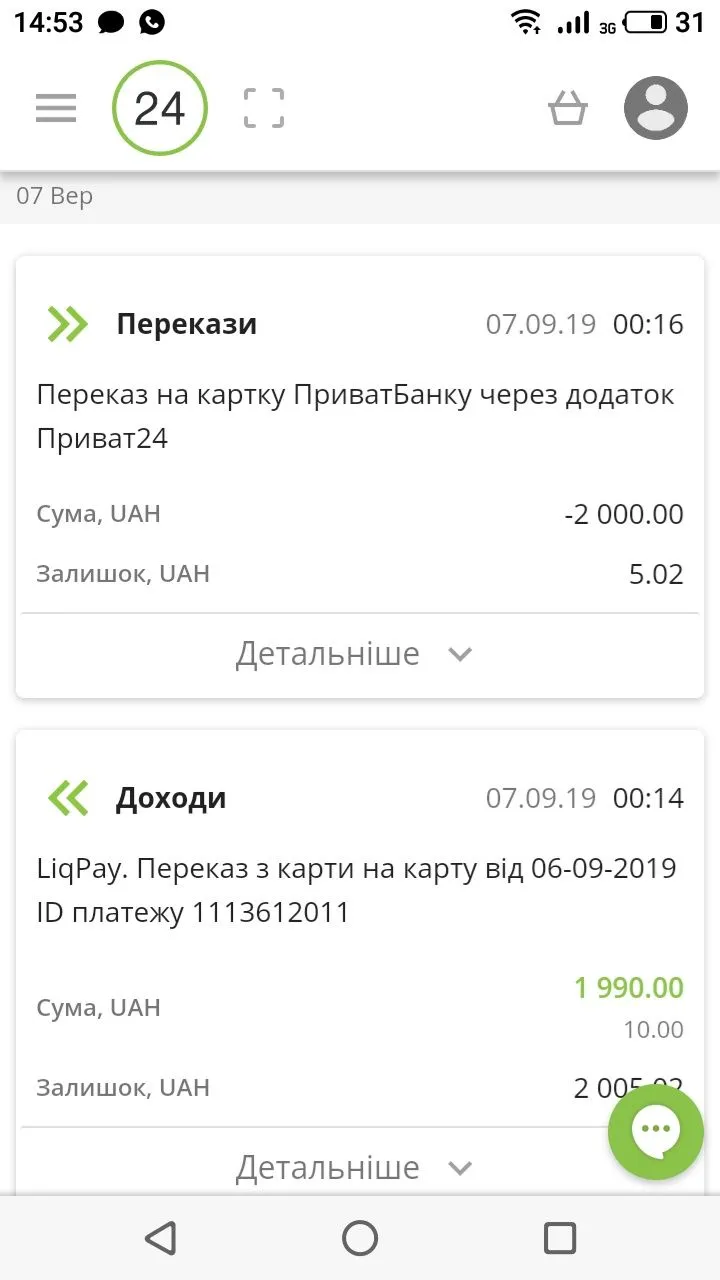Select the Перекази transaction title

click(x=187, y=324)
